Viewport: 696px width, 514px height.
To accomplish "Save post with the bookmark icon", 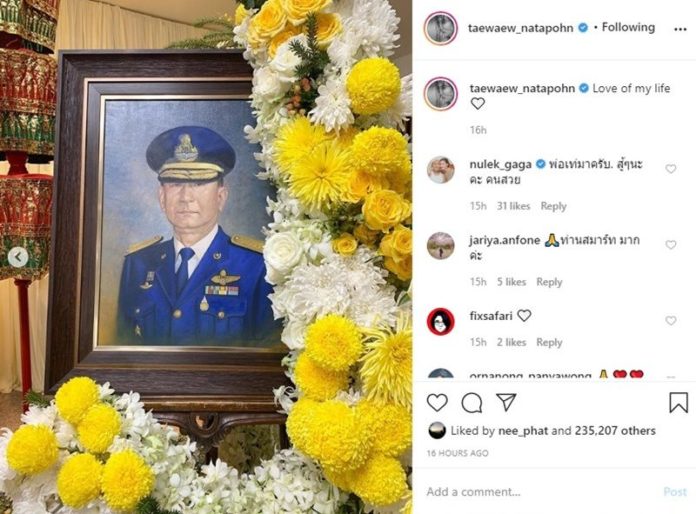I will tap(678, 402).
